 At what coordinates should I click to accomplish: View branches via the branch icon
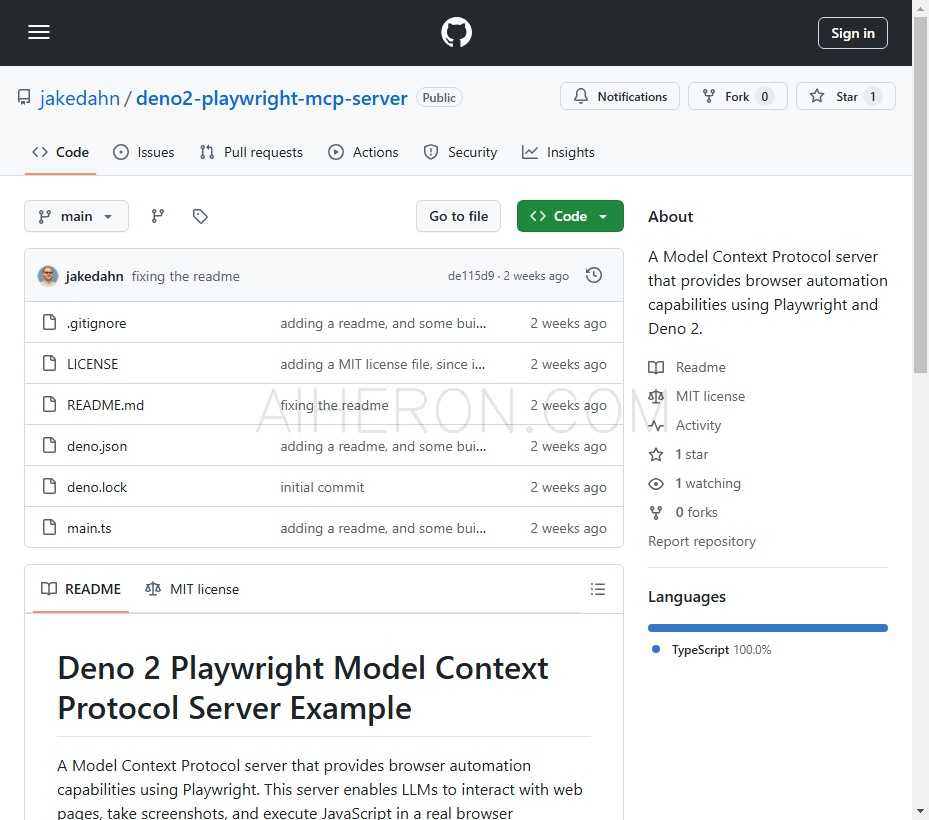(x=158, y=216)
